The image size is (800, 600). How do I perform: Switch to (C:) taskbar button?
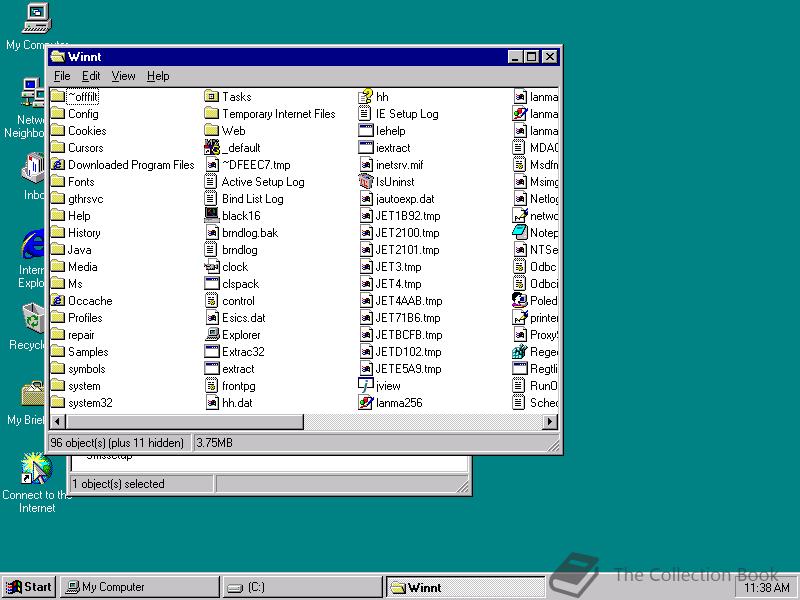[x=302, y=587]
